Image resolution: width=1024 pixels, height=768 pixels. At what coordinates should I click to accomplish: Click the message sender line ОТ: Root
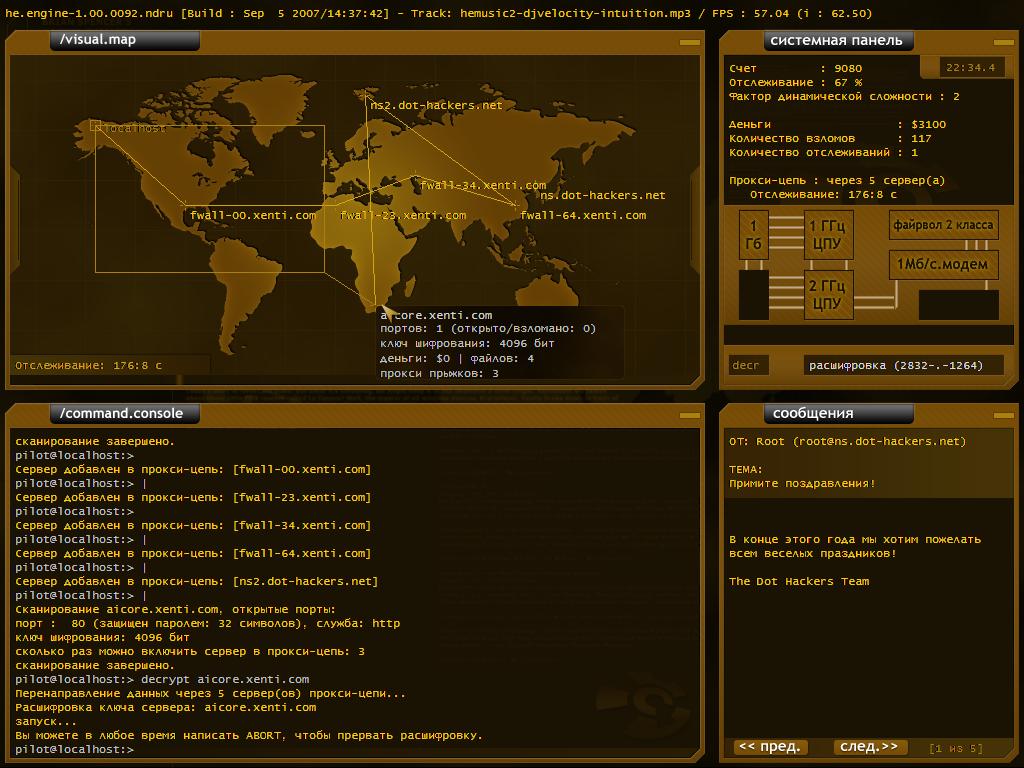848,441
